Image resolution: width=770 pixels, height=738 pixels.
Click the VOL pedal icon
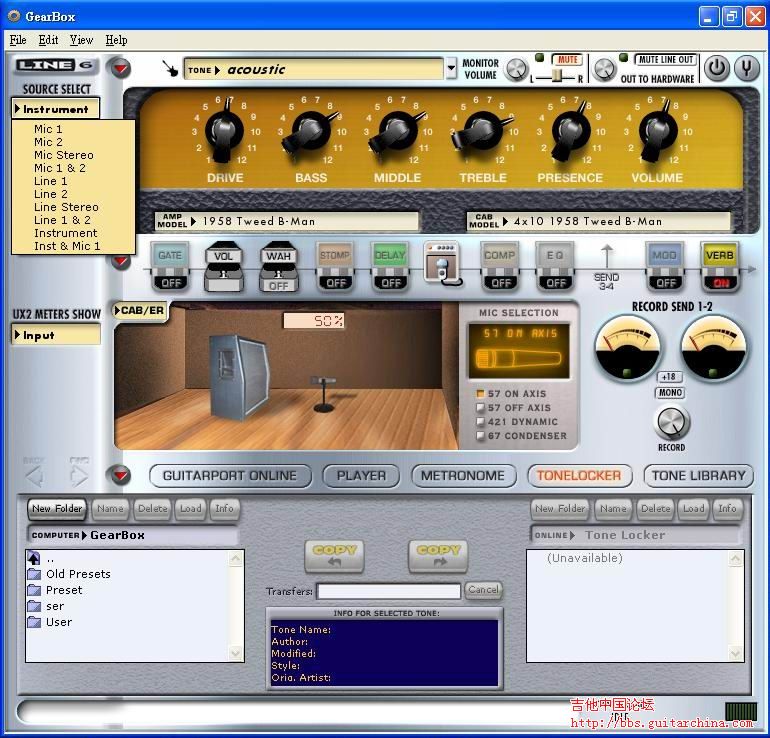[224, 266]
